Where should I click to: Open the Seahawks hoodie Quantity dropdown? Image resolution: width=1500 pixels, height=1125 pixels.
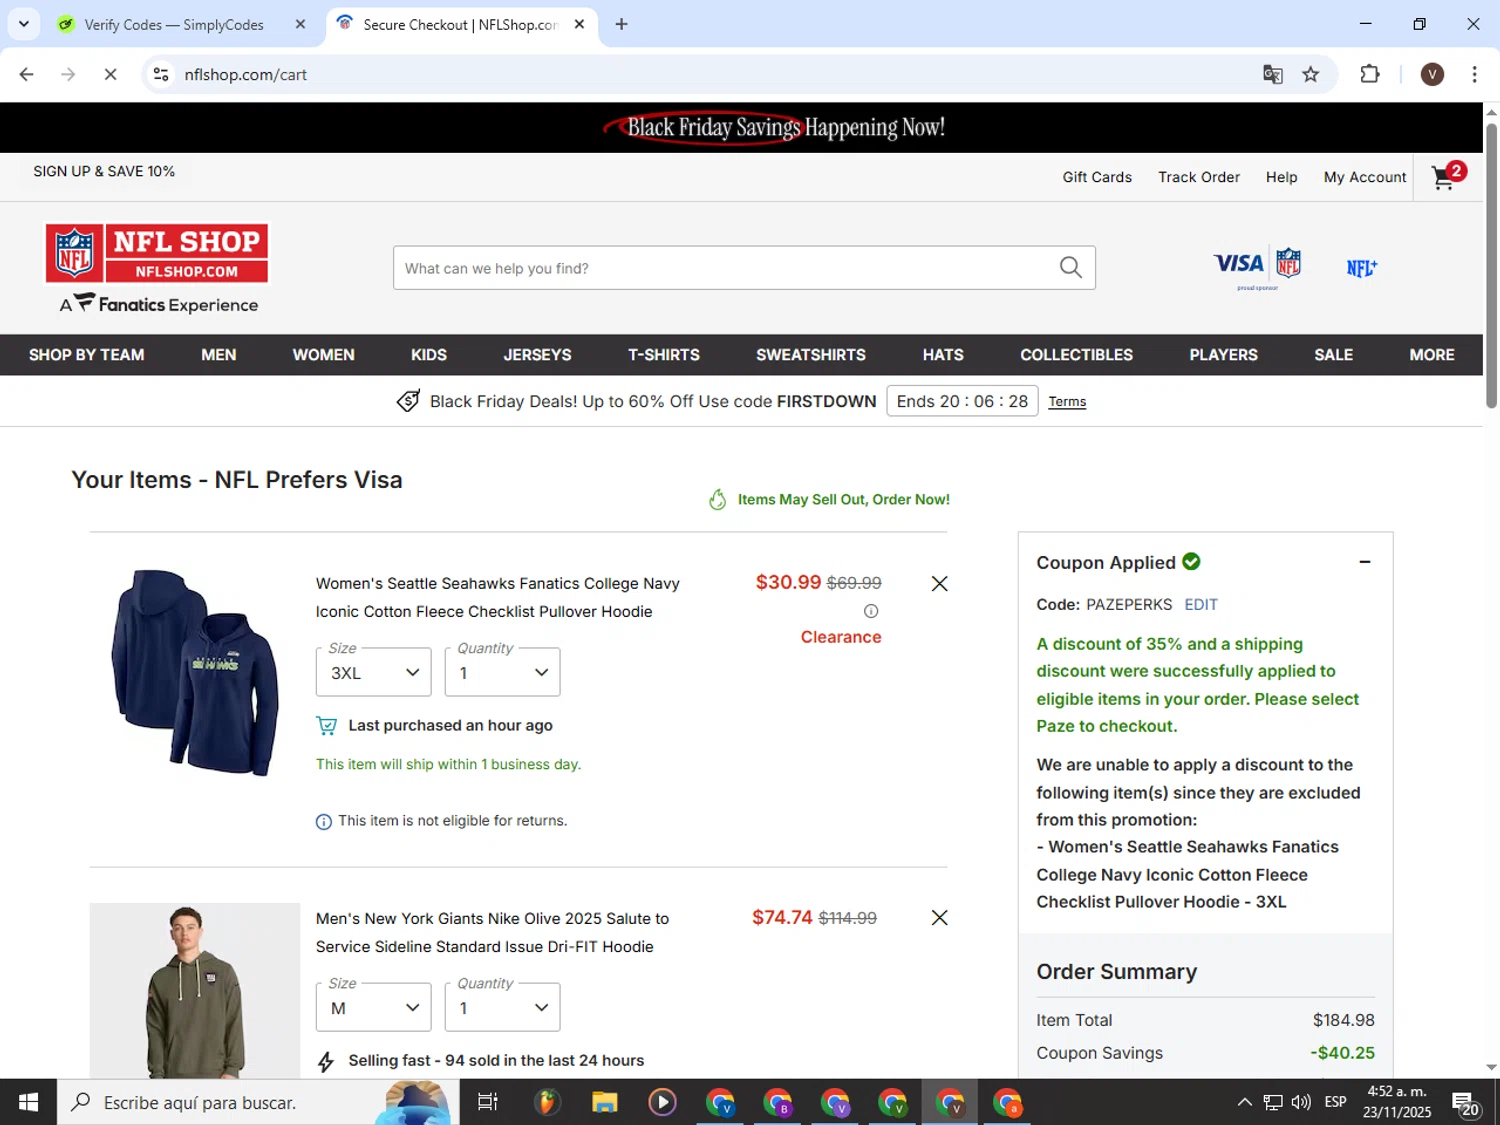502,672
